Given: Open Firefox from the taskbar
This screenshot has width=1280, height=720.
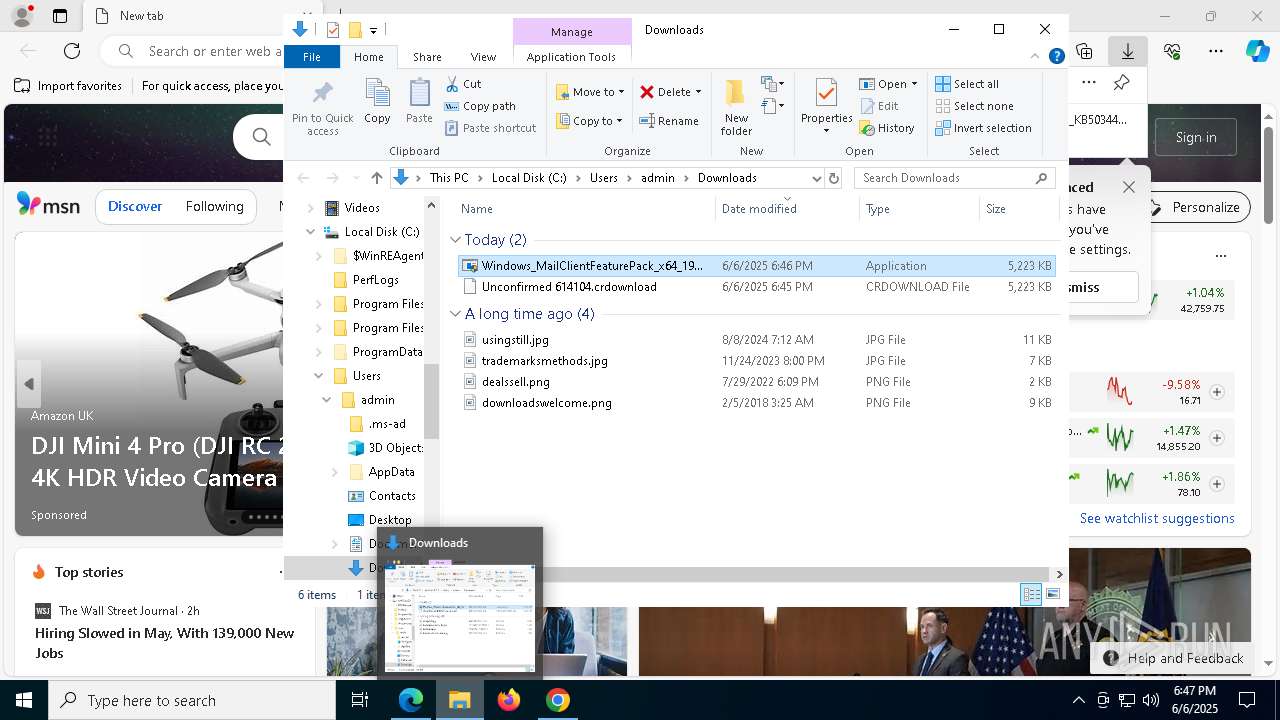Looking at the screenshot, I should [x=509, y=700].
